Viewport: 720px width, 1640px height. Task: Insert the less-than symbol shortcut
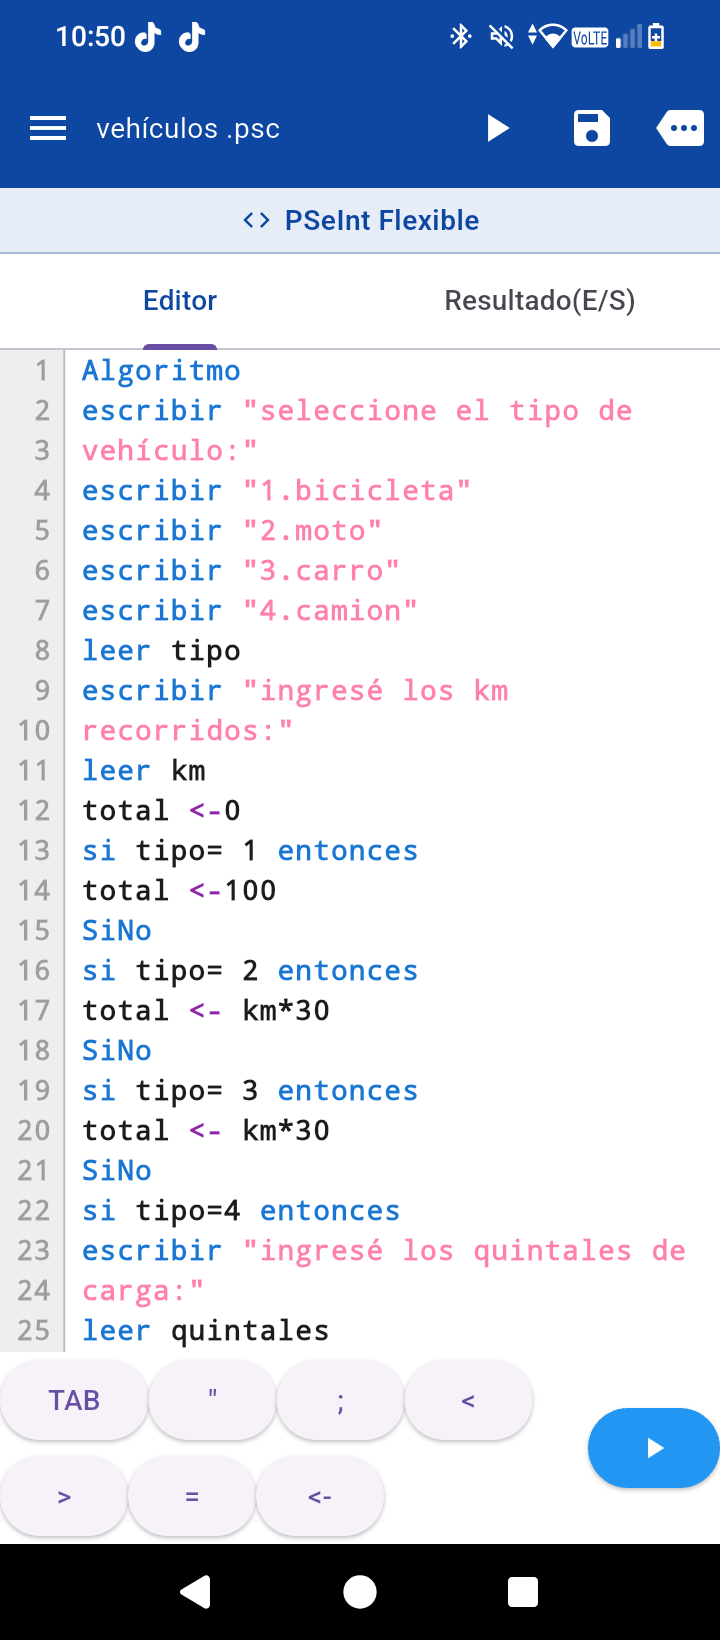click(468, 1400)
